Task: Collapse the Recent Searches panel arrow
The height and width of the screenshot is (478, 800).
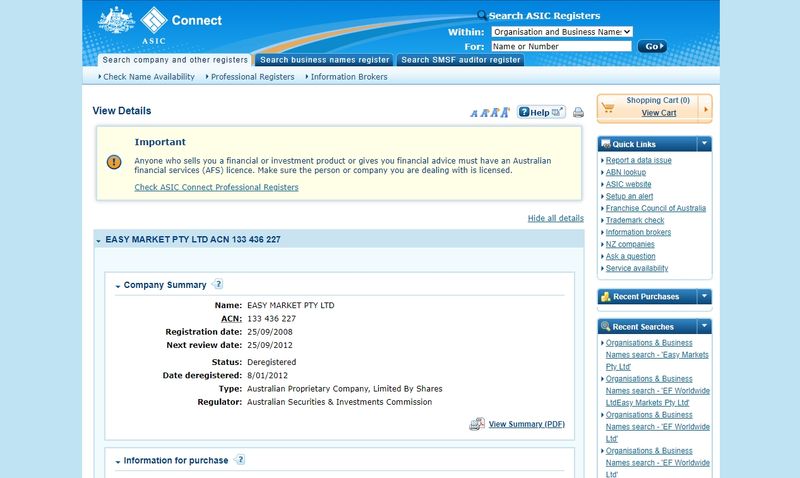Action: pos(704,326)
